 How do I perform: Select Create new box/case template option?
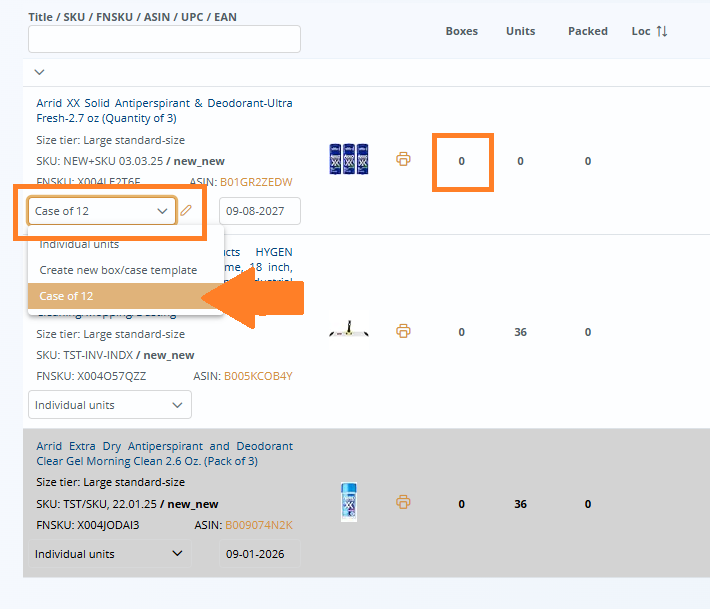[x=118, y=270]
